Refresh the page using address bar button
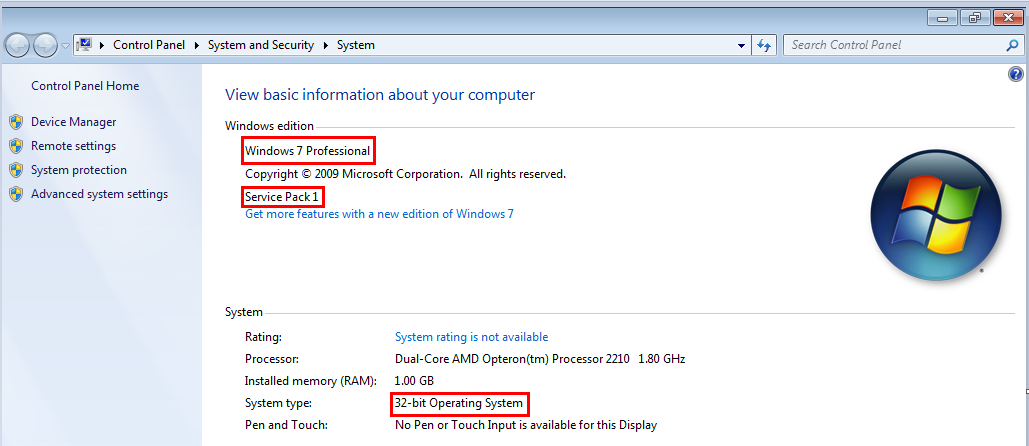This screenshot has width=1029, height=446. point(765,45)
